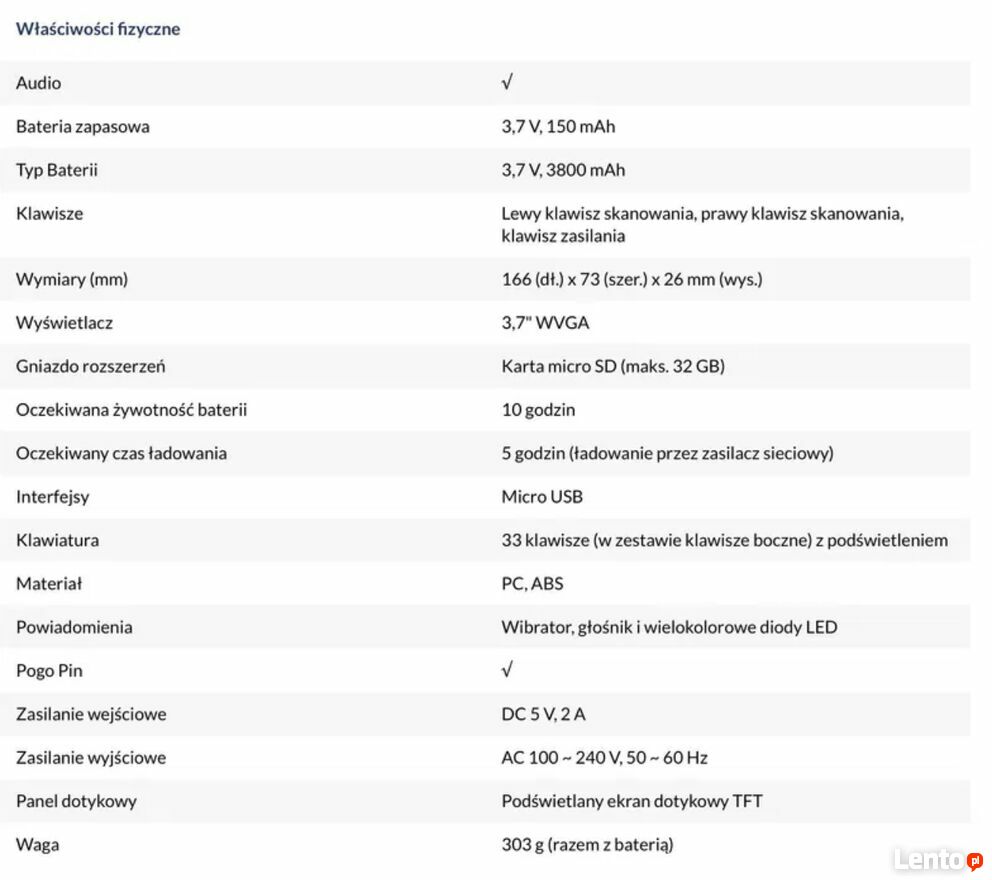Click the 3,7" WVGA display value

[x=545, y=323]
